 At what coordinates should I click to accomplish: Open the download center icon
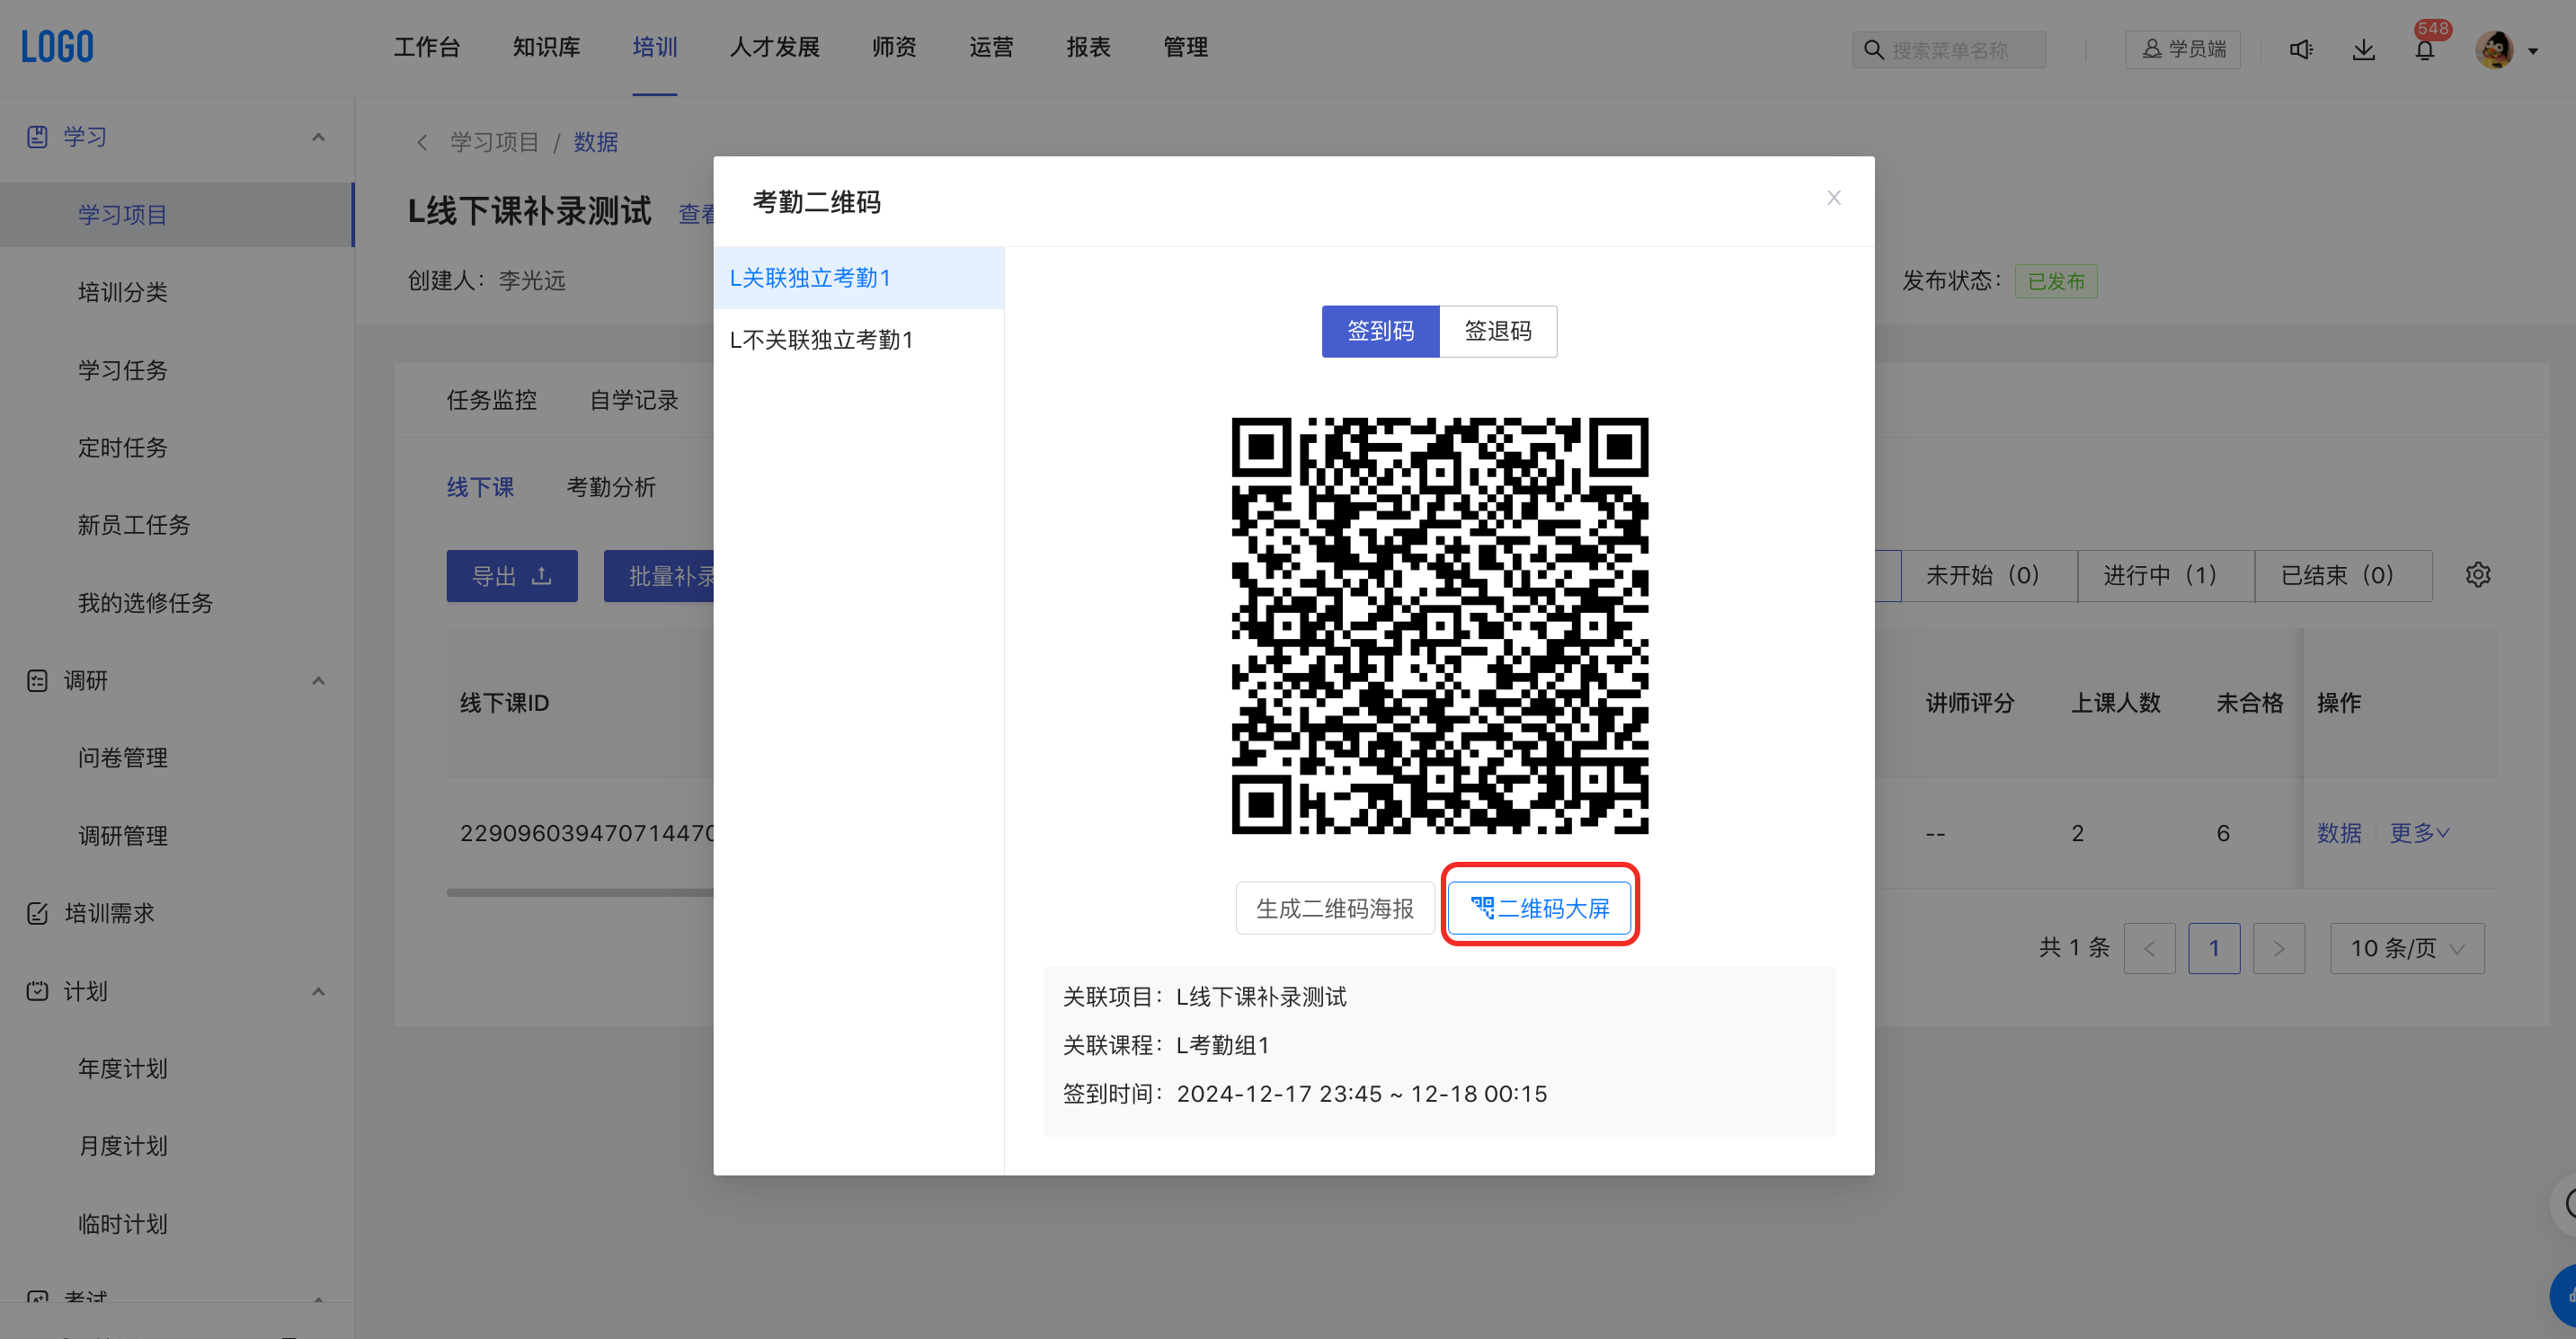(2364, 49)
